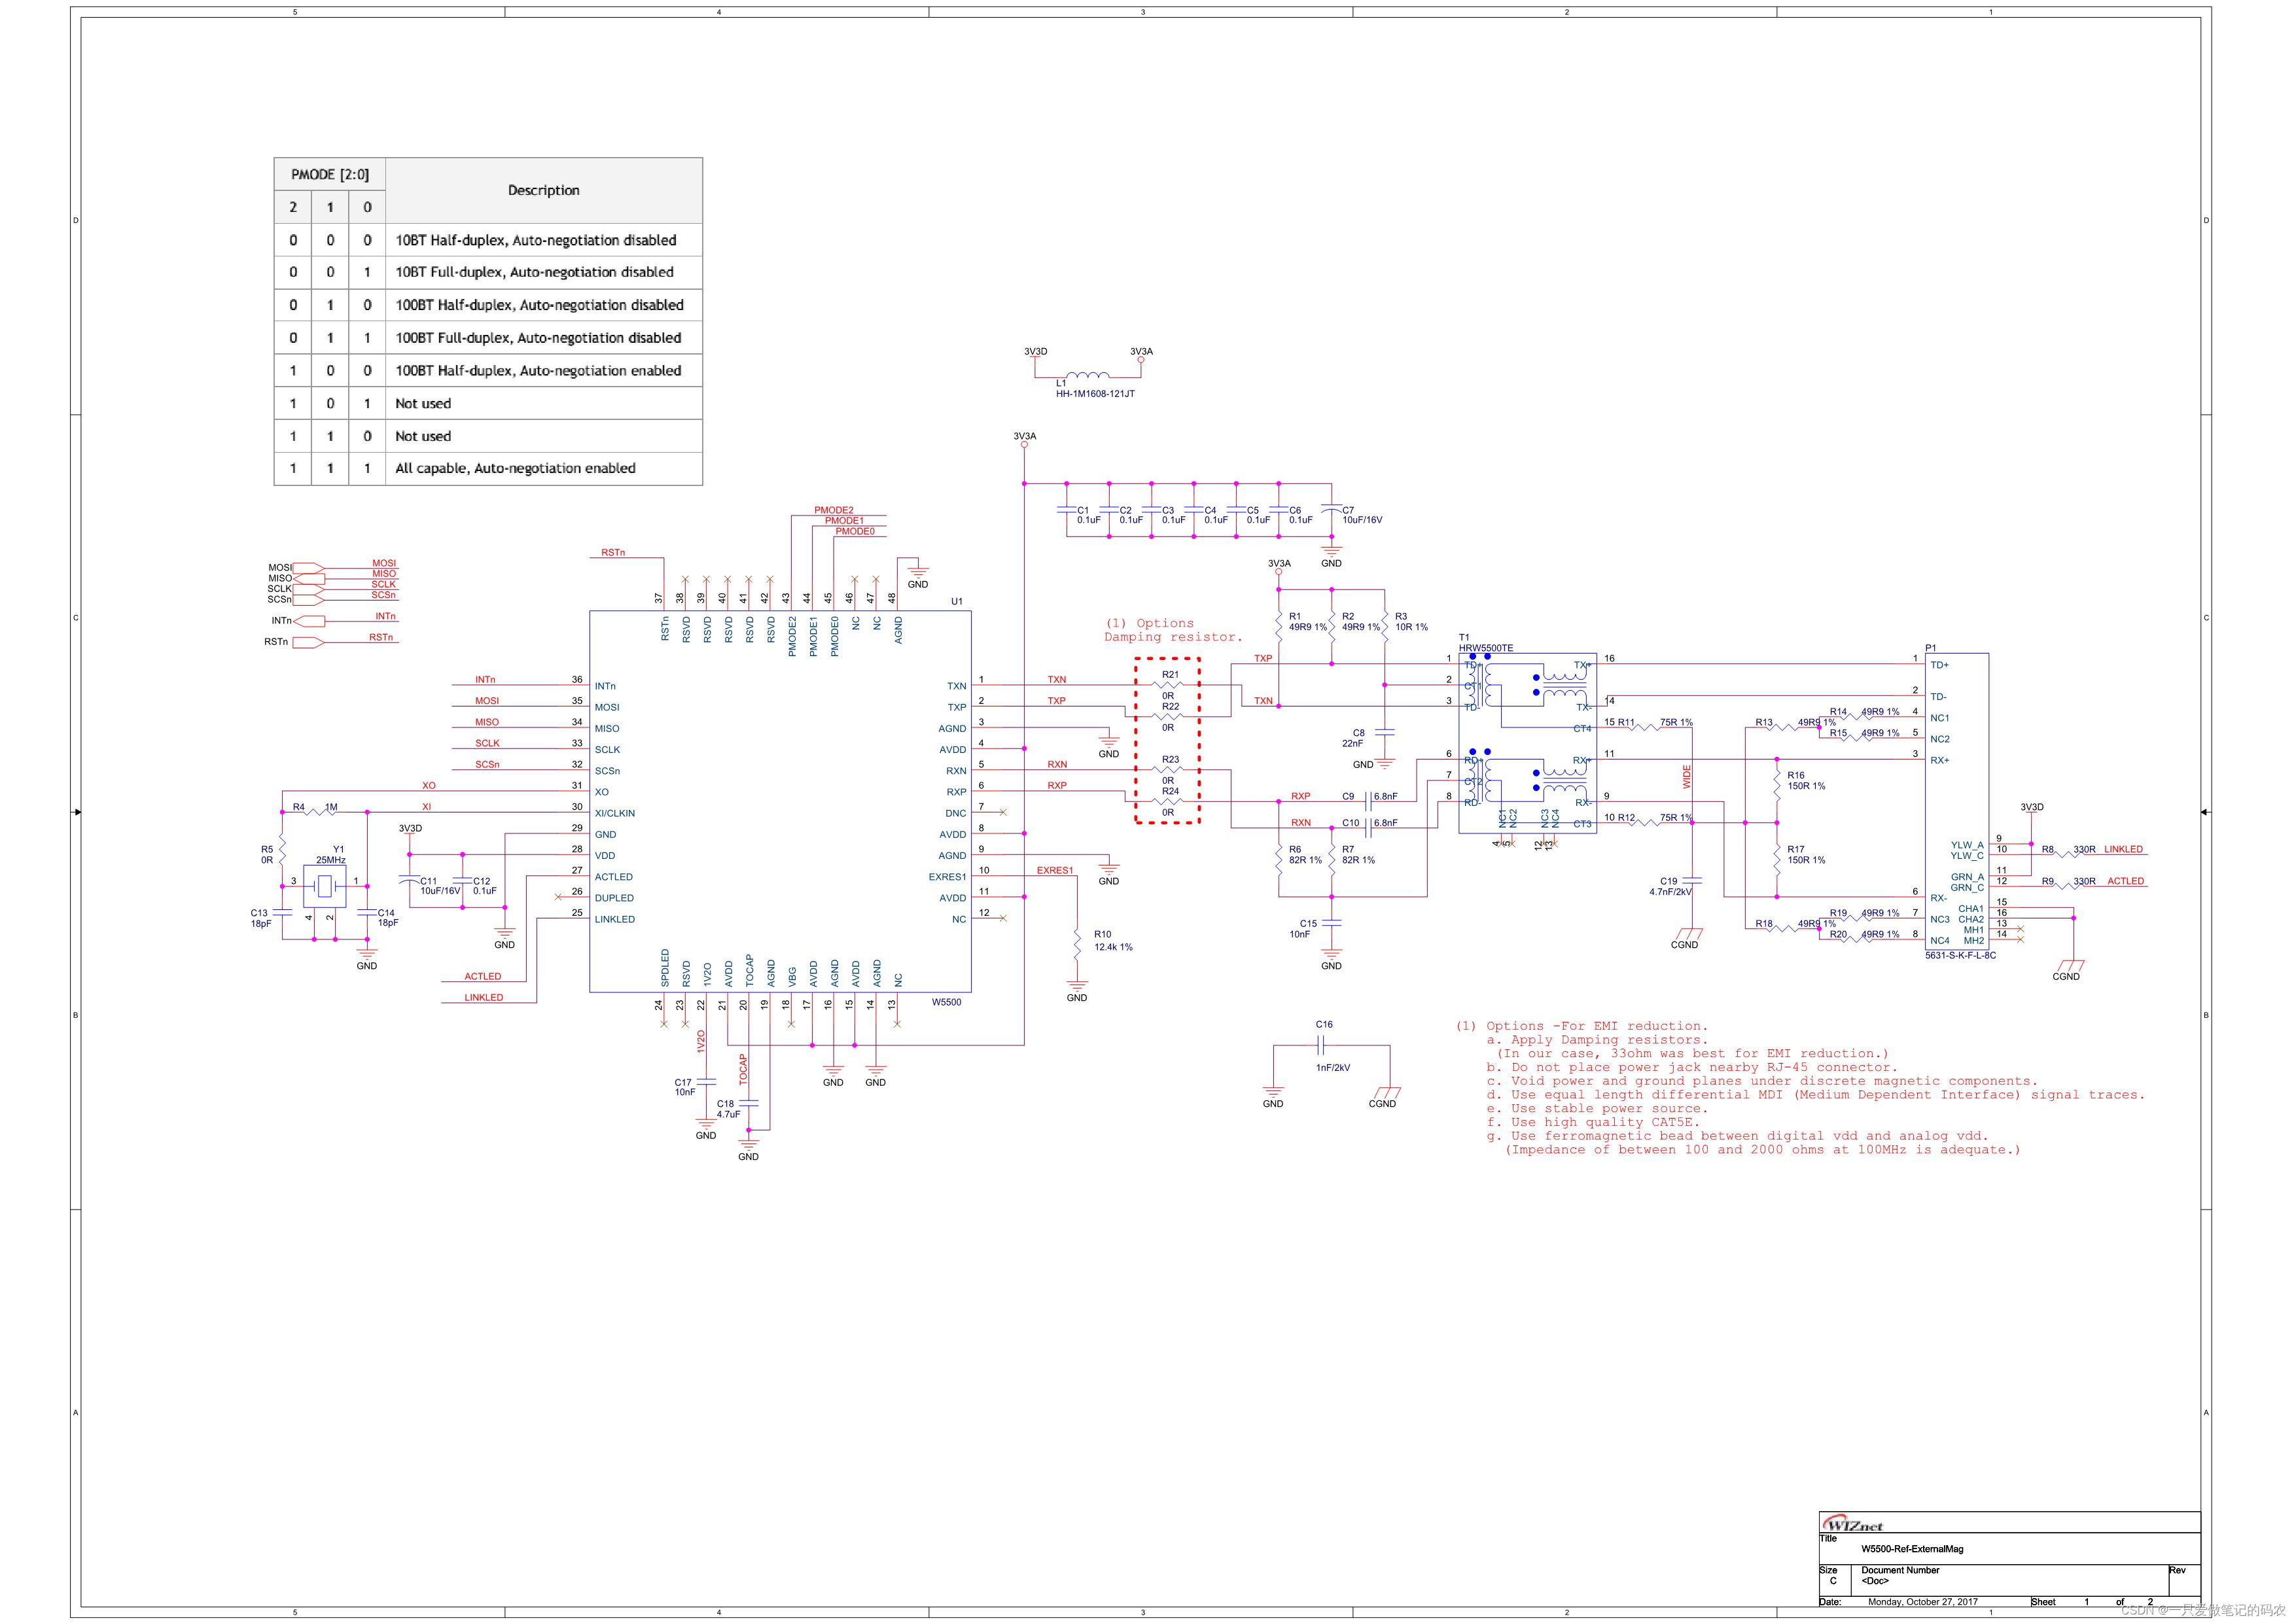Image resolution: width=2296 pixels, height=1623 pixels.
Task: Click the 'SPDLED' pin name on U1
Action: click(665, 968)
